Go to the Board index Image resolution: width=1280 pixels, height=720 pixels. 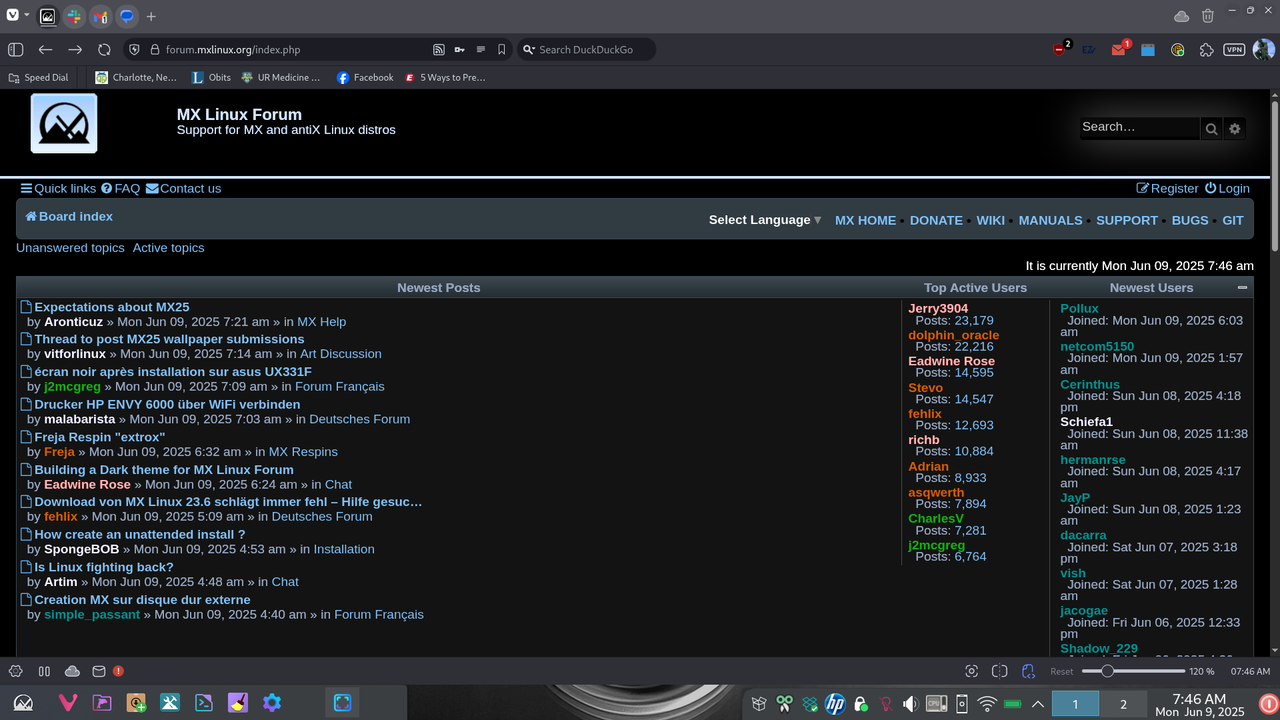tap(69, 216)
